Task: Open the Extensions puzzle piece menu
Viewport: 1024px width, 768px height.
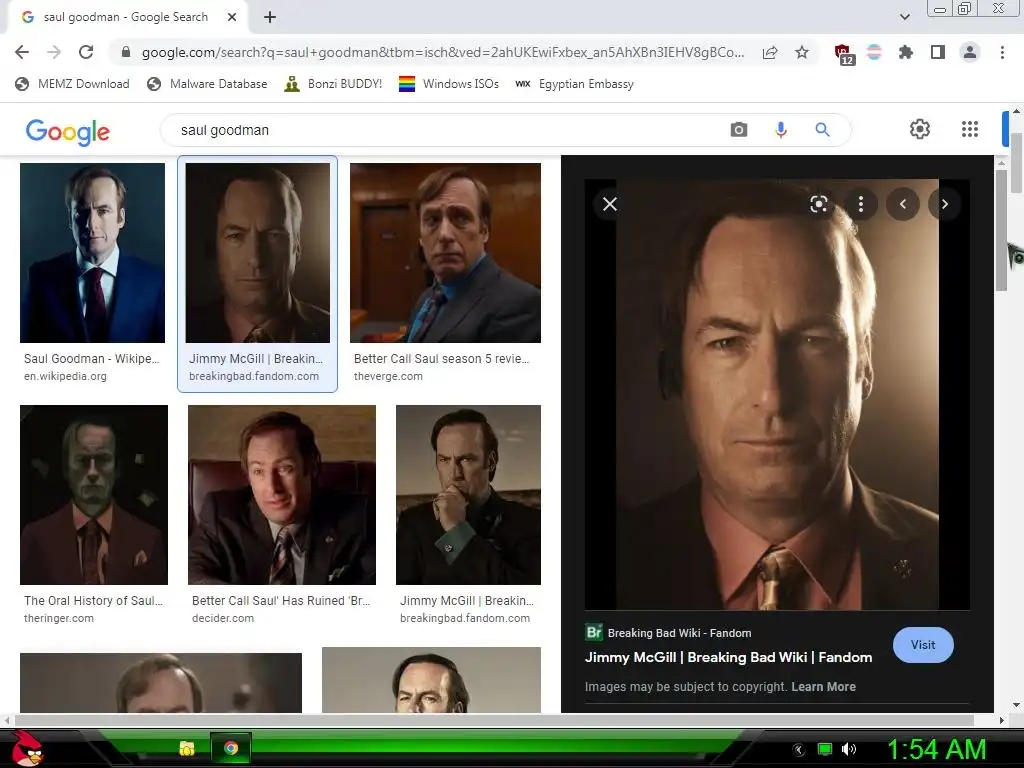Action: click(x=905, y=52)
